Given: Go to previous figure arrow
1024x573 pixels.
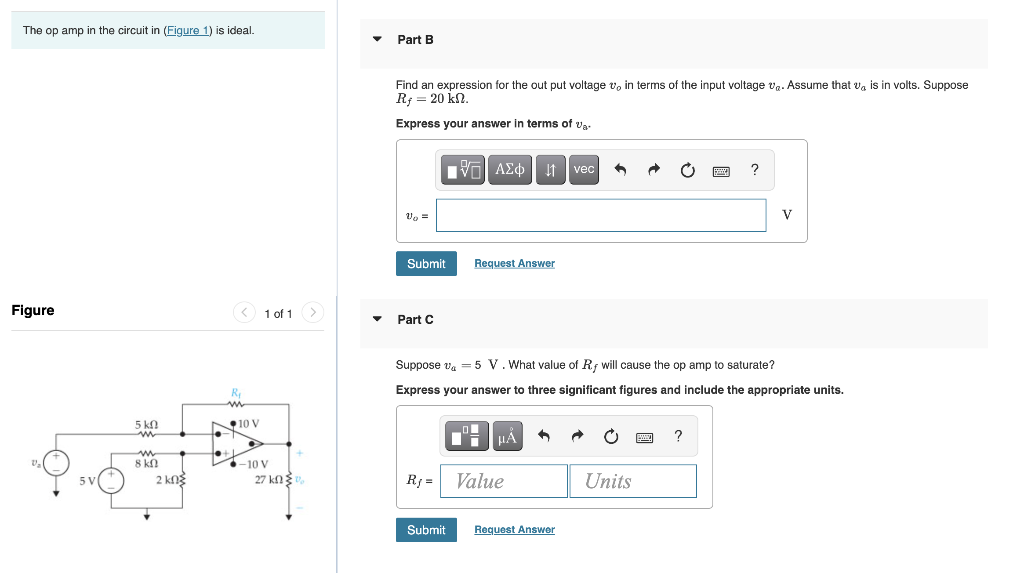Looking at the screenshot, I should 244,312.
